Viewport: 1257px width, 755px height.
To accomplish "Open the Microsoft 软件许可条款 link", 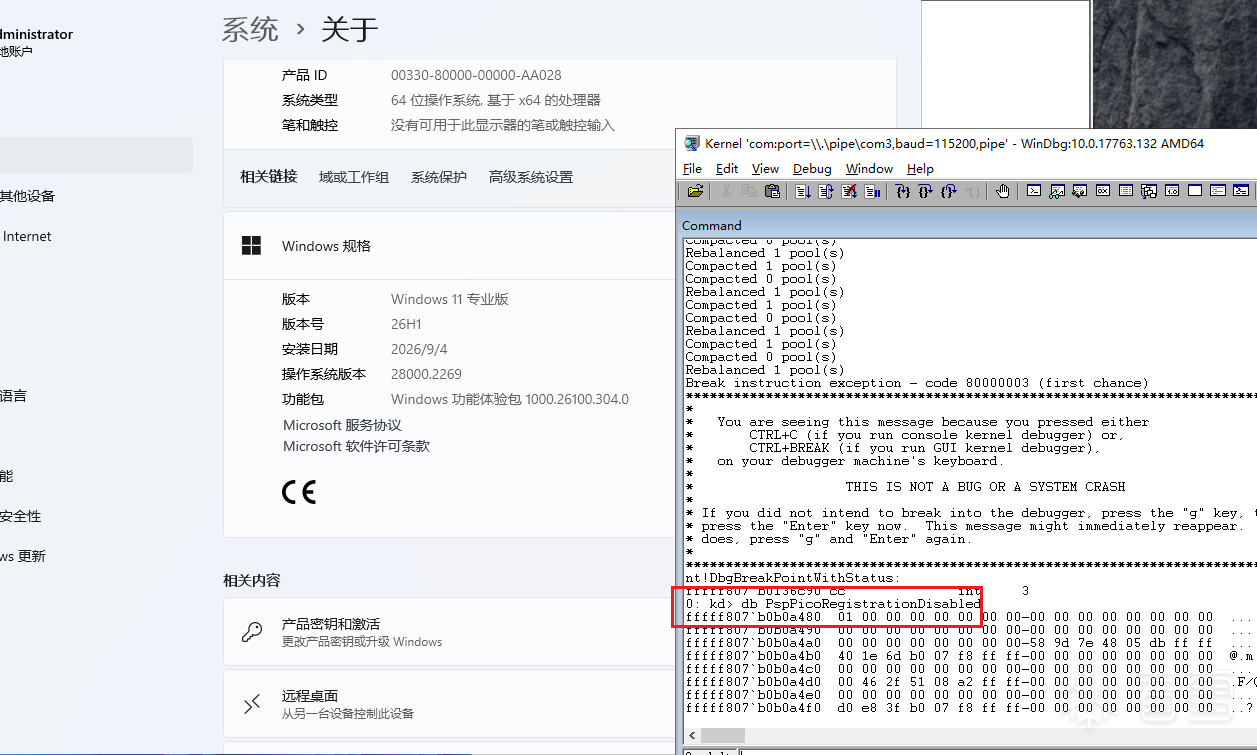I will click(x=356, y=446).
